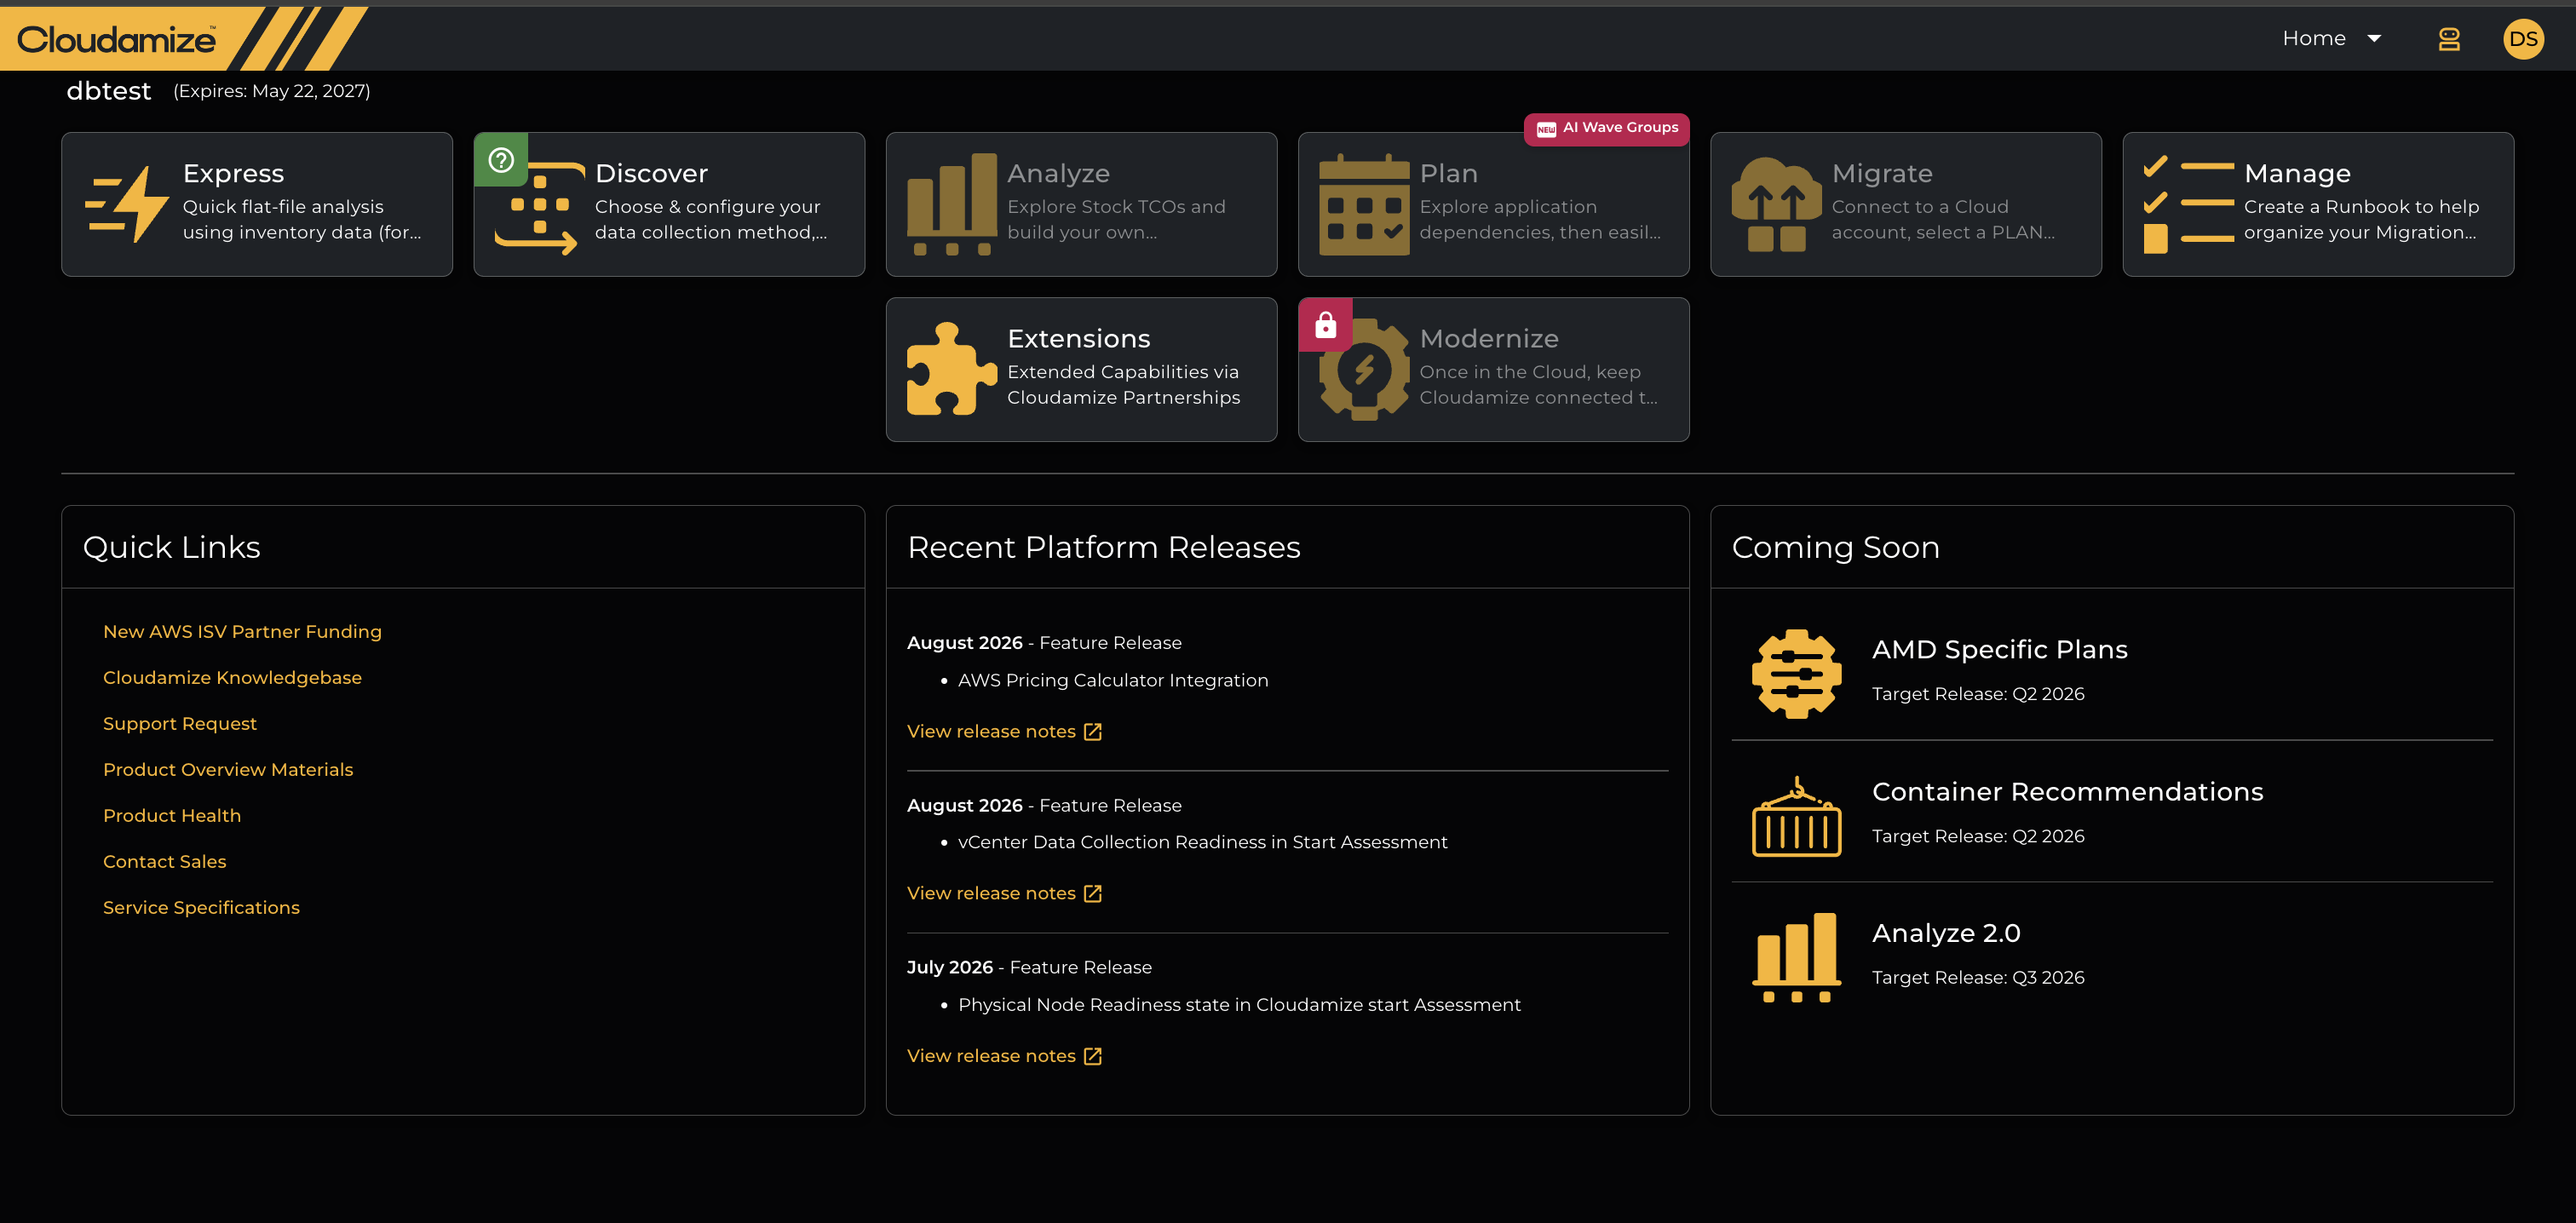Screen dimensions: 2576x1223
Task: Click the Discover data collection icon
Action: [539, 209]
